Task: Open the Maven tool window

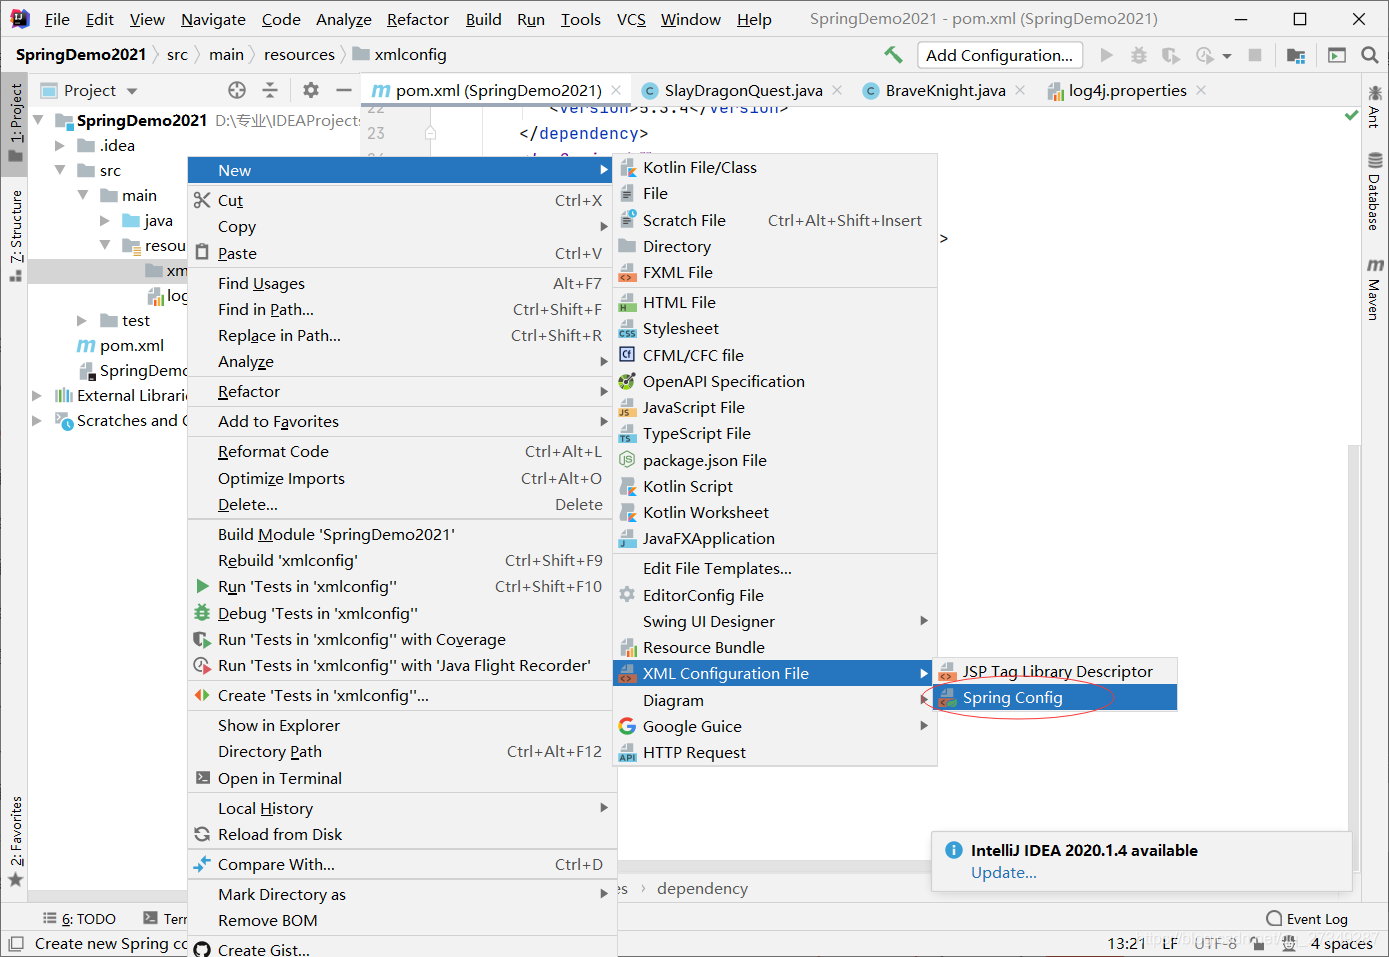Action: (x=1375, y=289)
